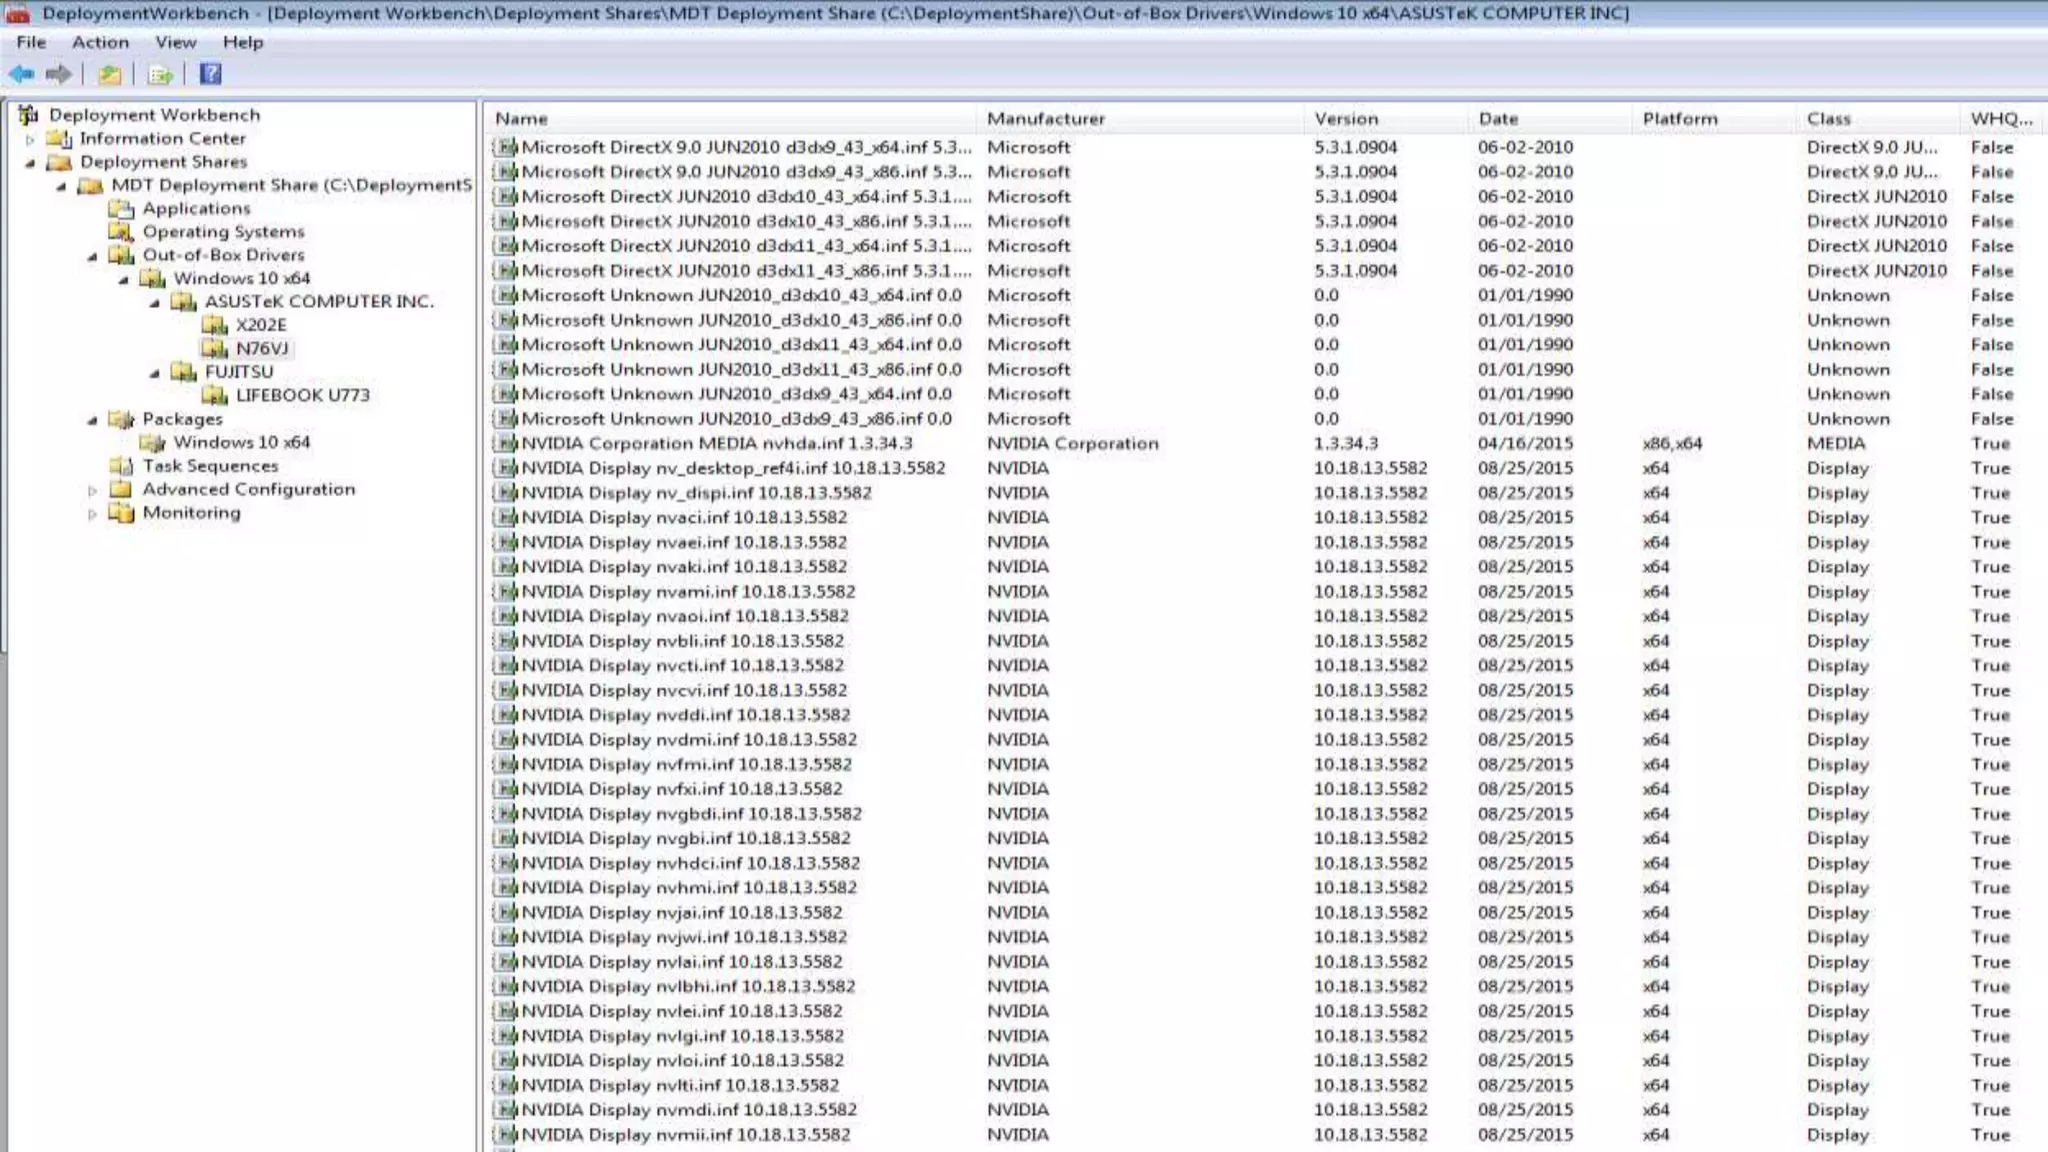The width and height of the screenshot is (2048, 1152).
Task: Click the Out-of-Box Drivers folder icon
Action: click(x=122, y=255)
